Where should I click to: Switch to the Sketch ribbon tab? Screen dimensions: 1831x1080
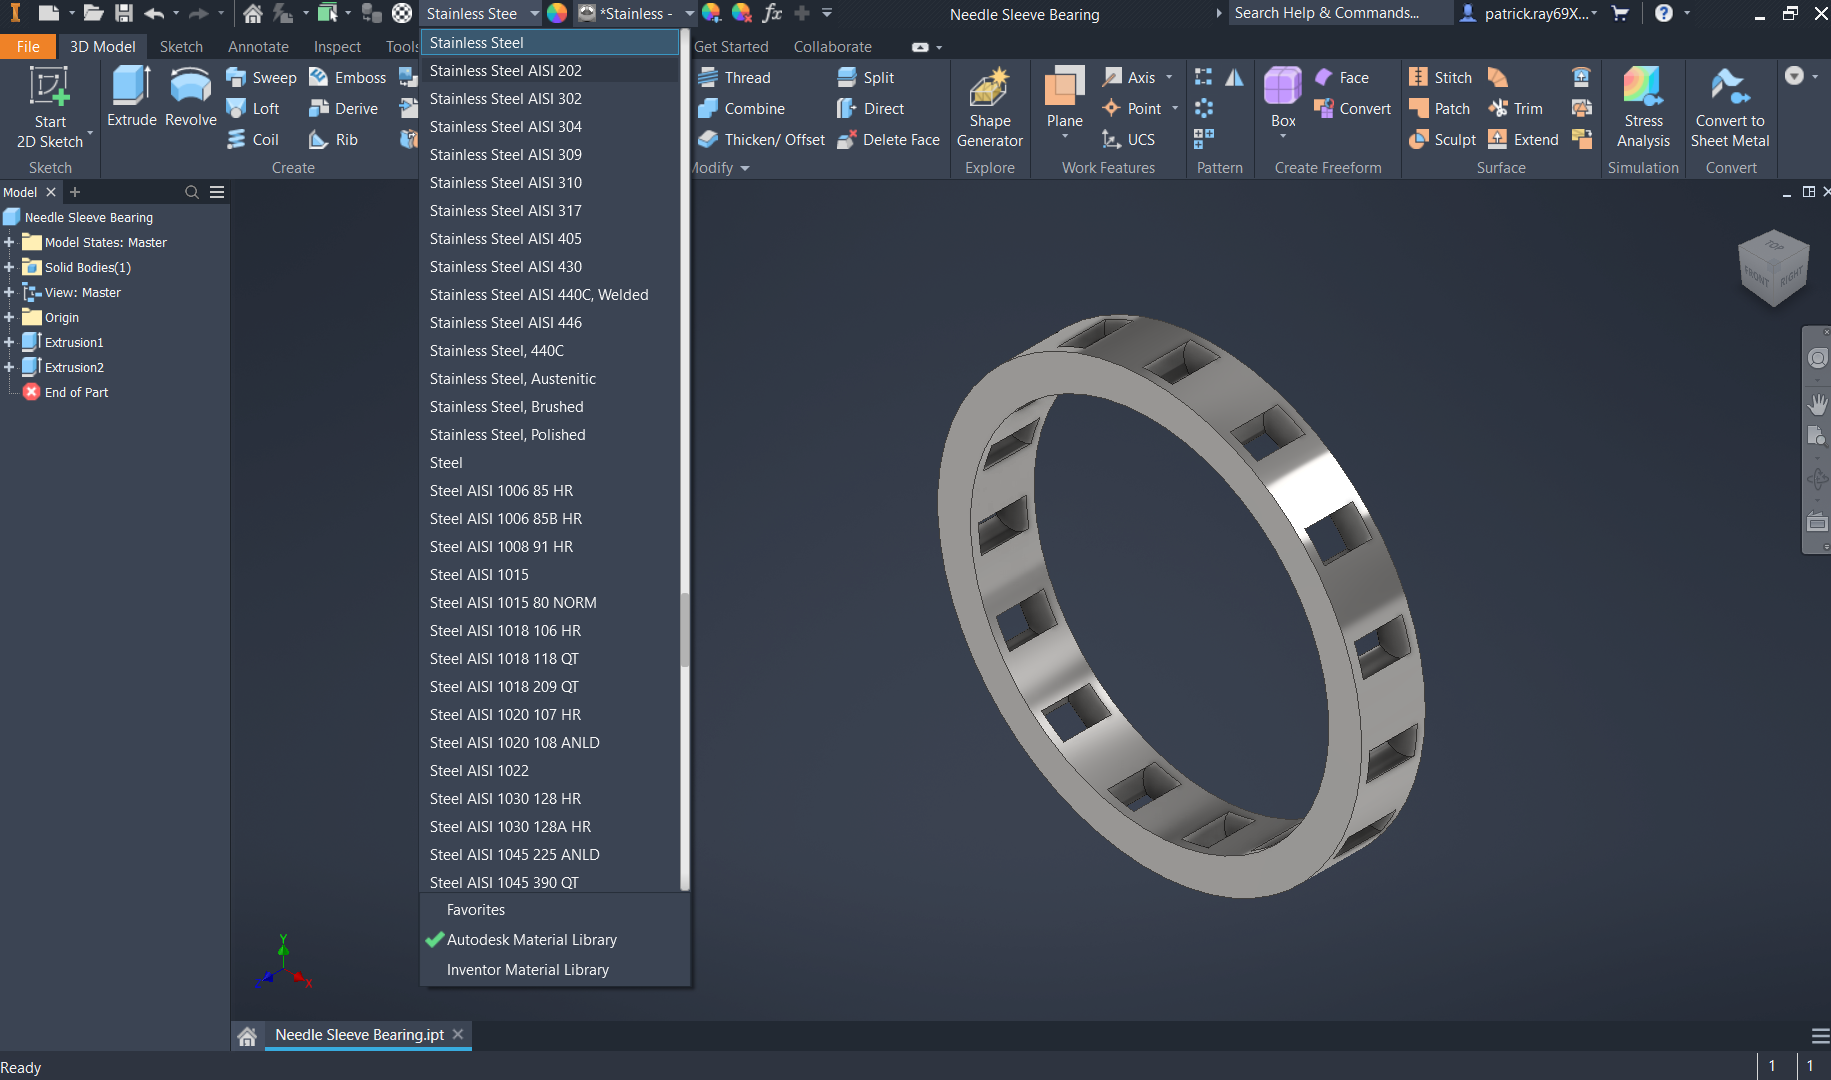point(181,47)
